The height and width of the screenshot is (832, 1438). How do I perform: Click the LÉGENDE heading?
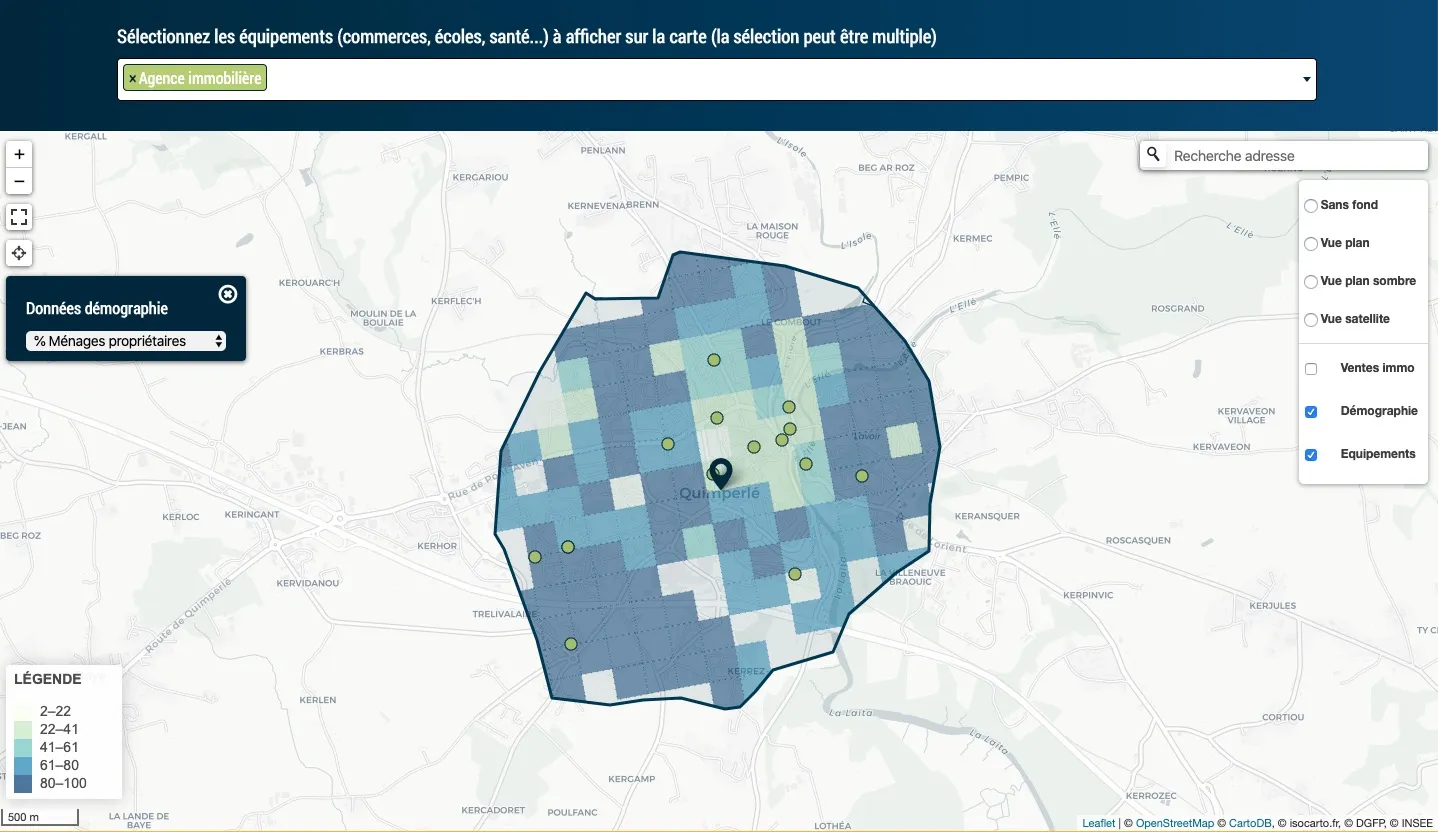click(48, 679)
